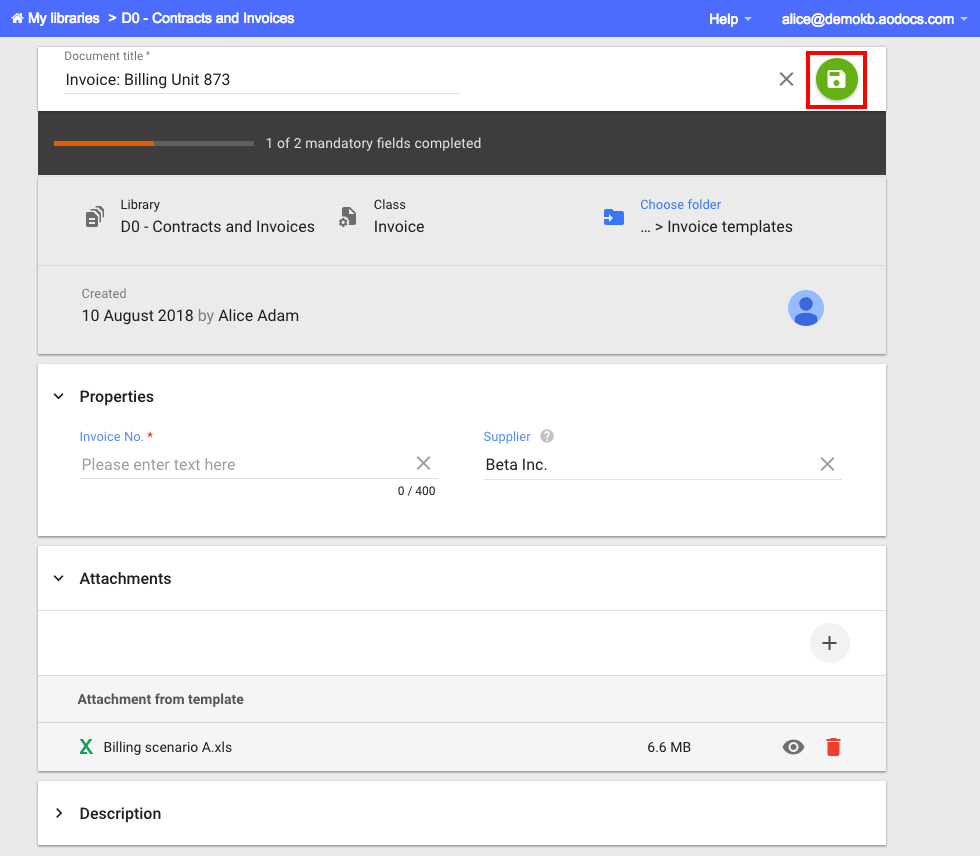Image resolution: width=980 pixels, height=856 pixels.
Task: Click the Class document-gear icon
Action: tap(348, 217)
